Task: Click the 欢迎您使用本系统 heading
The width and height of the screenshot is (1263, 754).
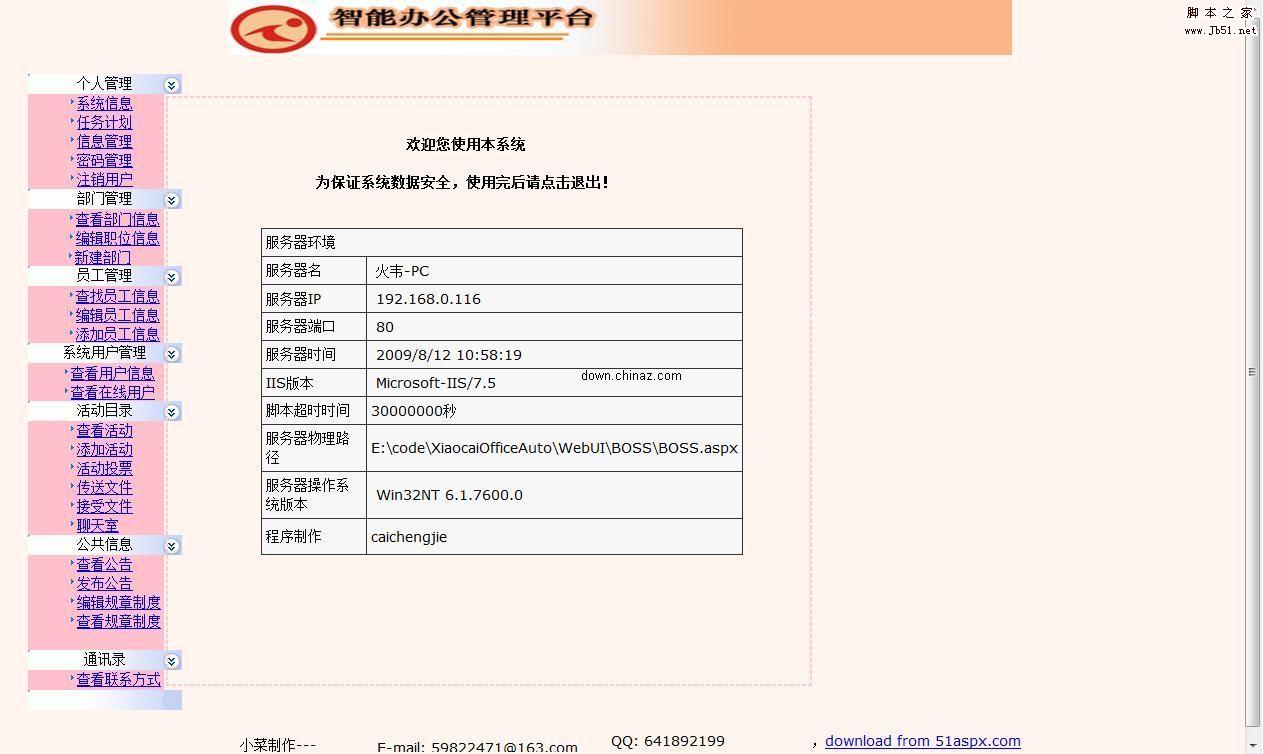Action: (x=465, y=144)
